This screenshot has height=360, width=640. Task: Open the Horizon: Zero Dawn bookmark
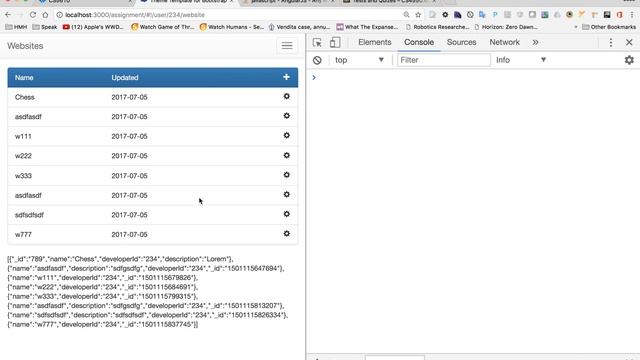[x=506, y=27]
